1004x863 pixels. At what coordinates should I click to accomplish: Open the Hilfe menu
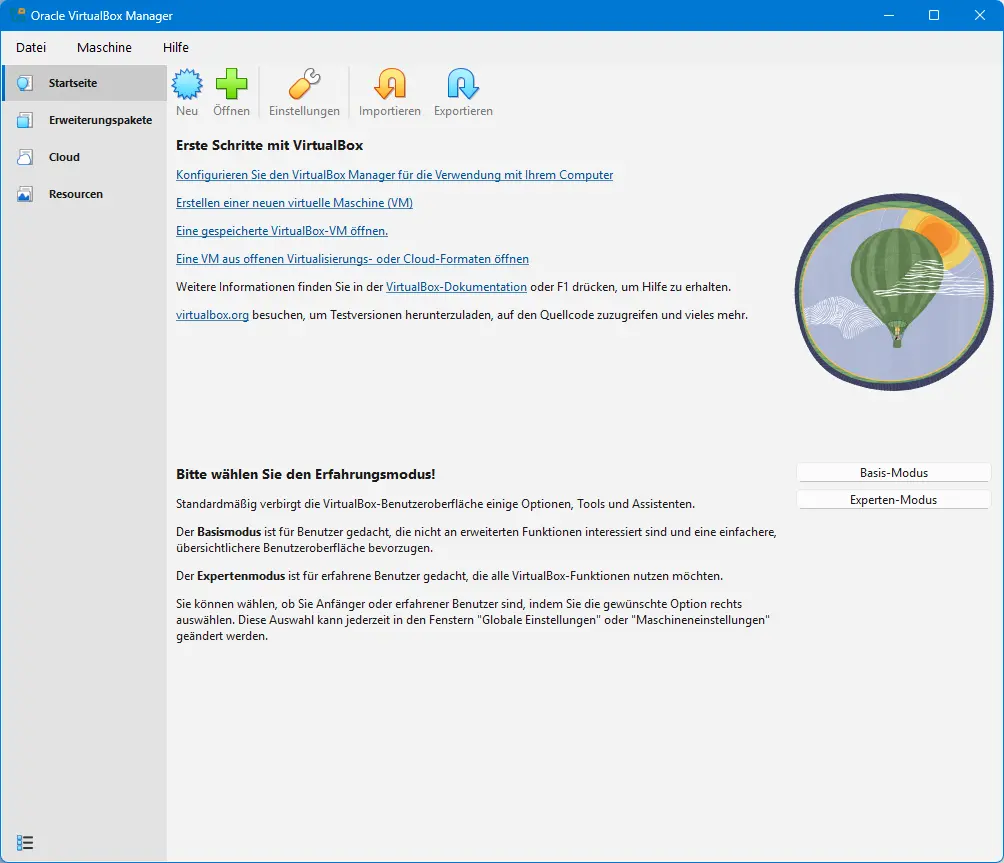(x=175, y=47)
